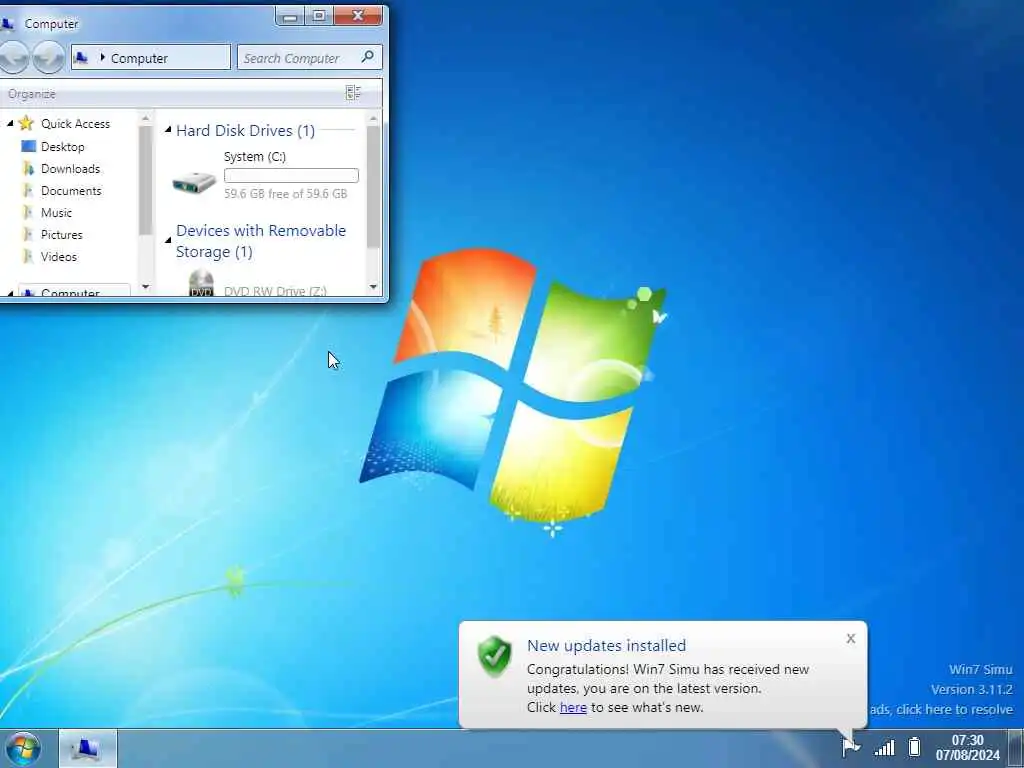Image resolution: width=1024 pixels, height=768 pixels.
Task: Go forward in Computer window
Action: point(49,57)
